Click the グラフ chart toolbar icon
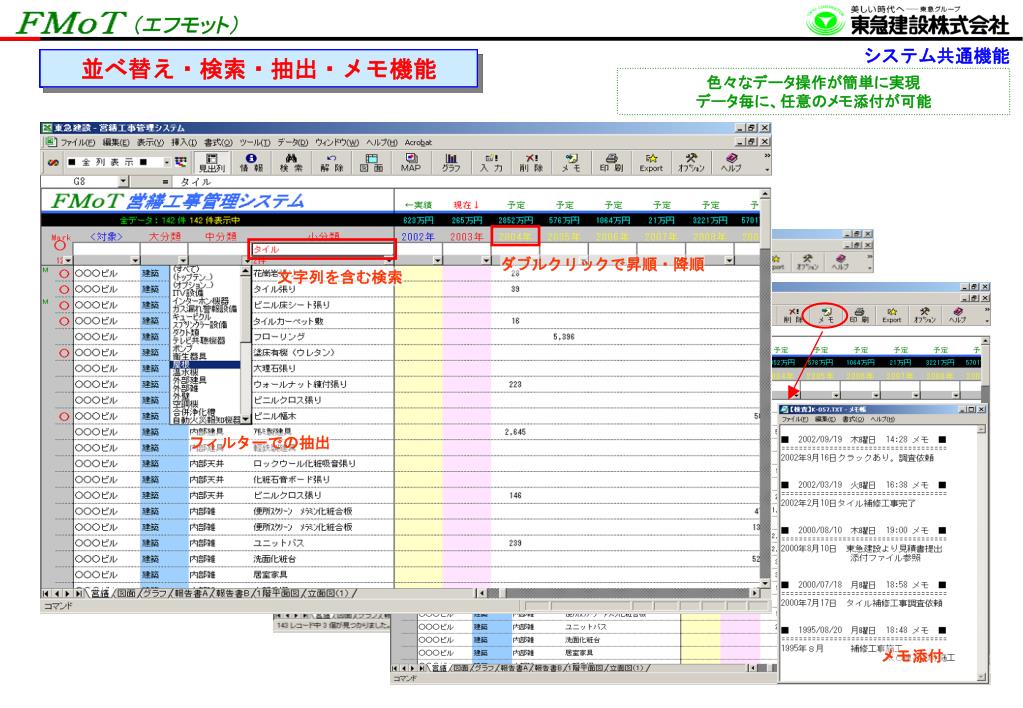 click(451, 162)
